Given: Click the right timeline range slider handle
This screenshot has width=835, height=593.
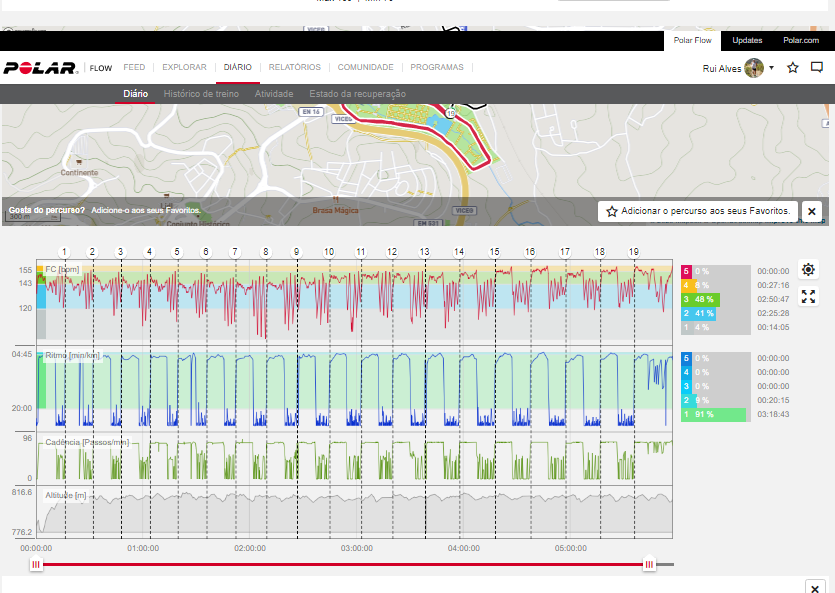Looking at the screenshot, I should pyautogui.click(x=649, y=565).
